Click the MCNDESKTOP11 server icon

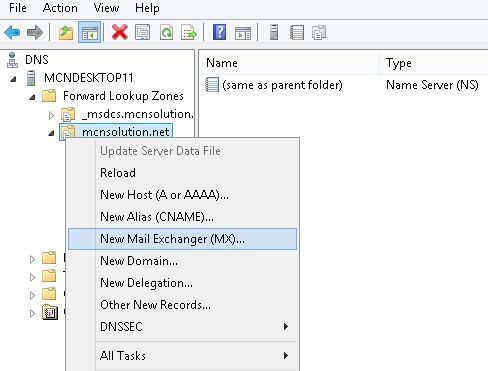click(31, 78)
